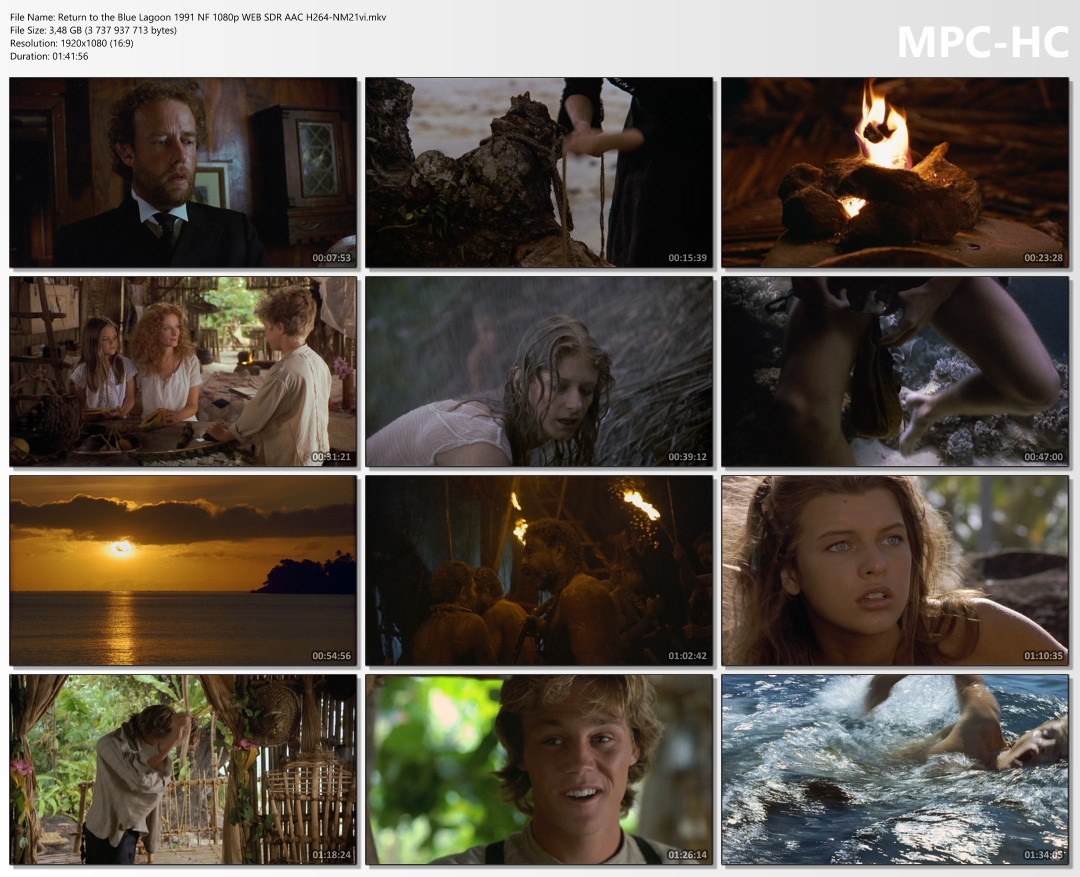Open the campfire thumbnail at 00:23:28
The image size is (1080, 877).
click(x=895, y=172)
